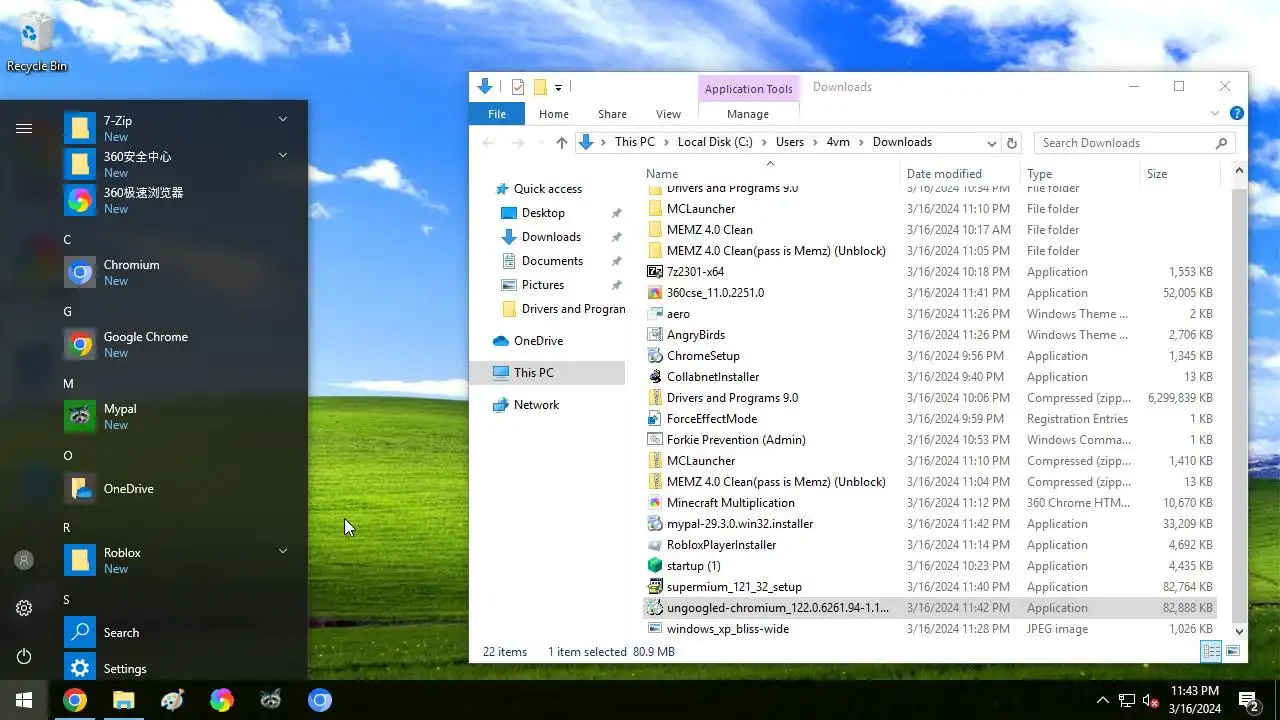This screenshot has width=1280, height=720.
Task: Open the address bar history dropdown
Action: click(991, 143)
